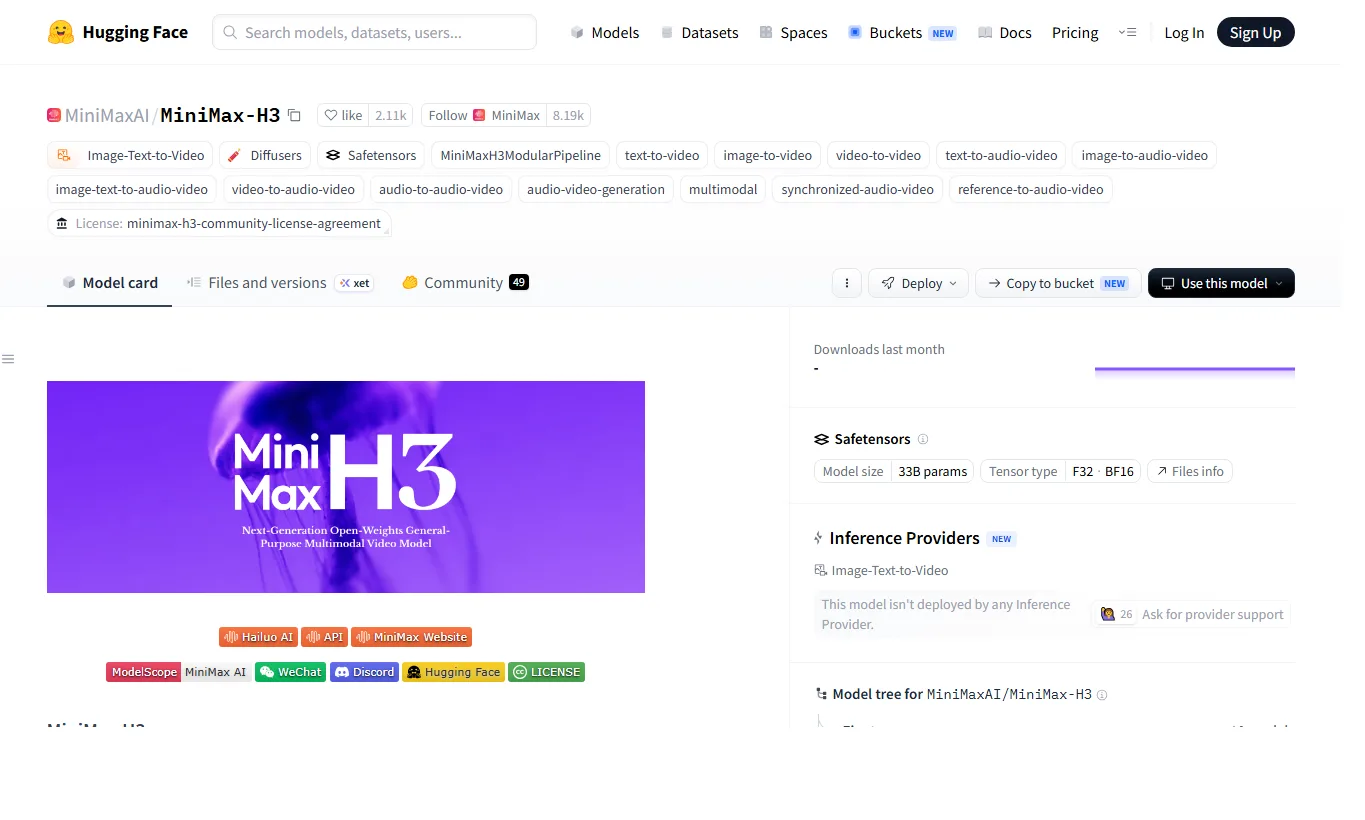Open the orange API badge
This screenshot has width=1365, height=820.
(x=325, y=637)
